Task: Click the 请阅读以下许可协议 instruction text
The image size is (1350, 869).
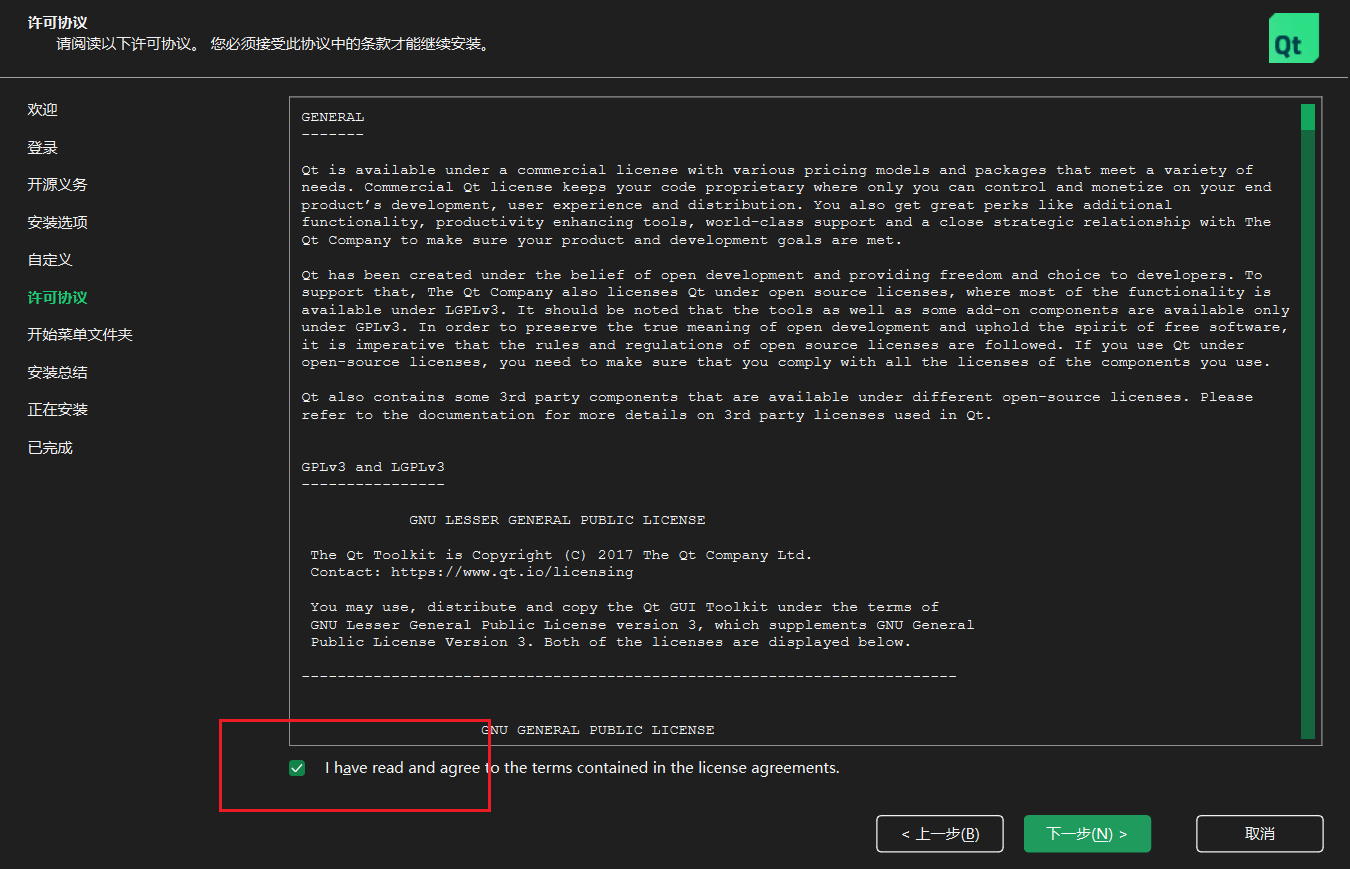Action: point(274,45)
